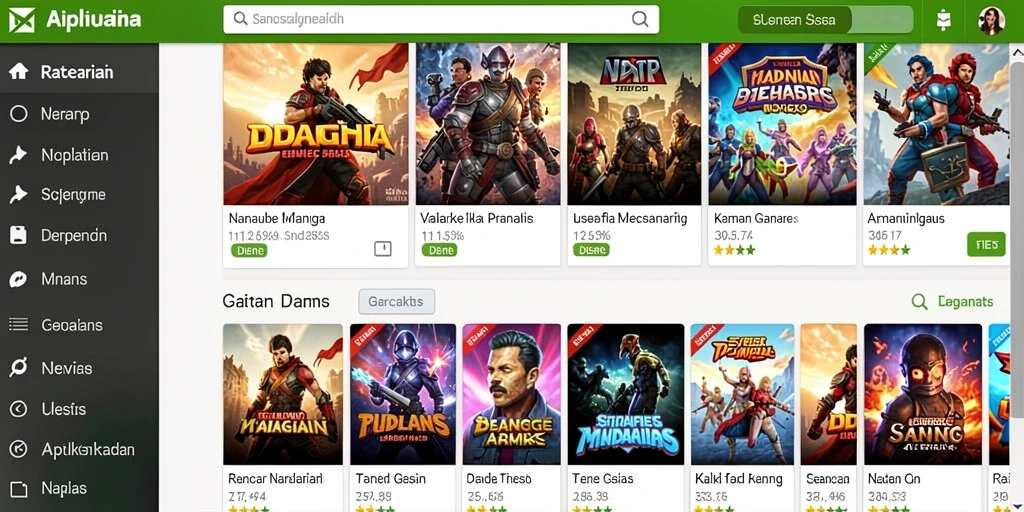Viewport: 1024px width, 512px height.
Task: Open the user avatar in top bar
Action: (991, 20)
